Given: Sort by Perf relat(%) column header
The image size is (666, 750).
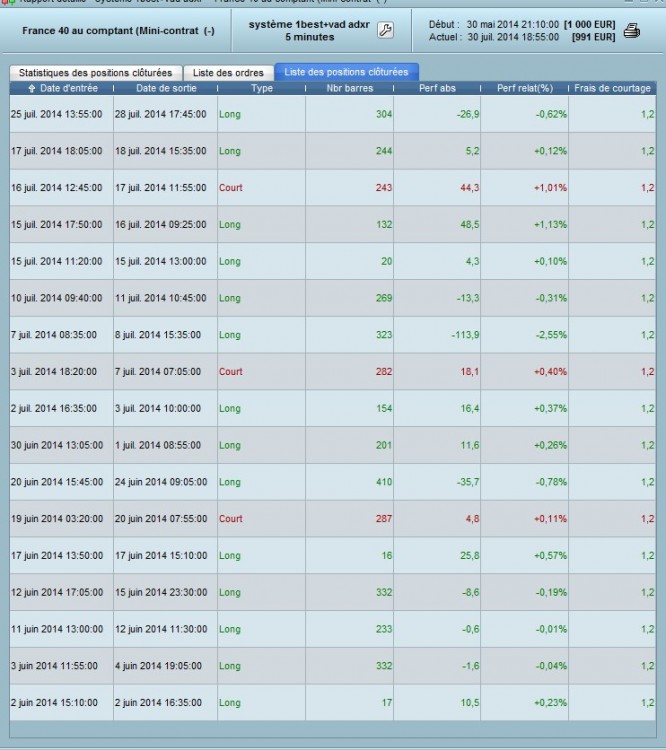Looking at the screenshot, I should click(525, 88).
